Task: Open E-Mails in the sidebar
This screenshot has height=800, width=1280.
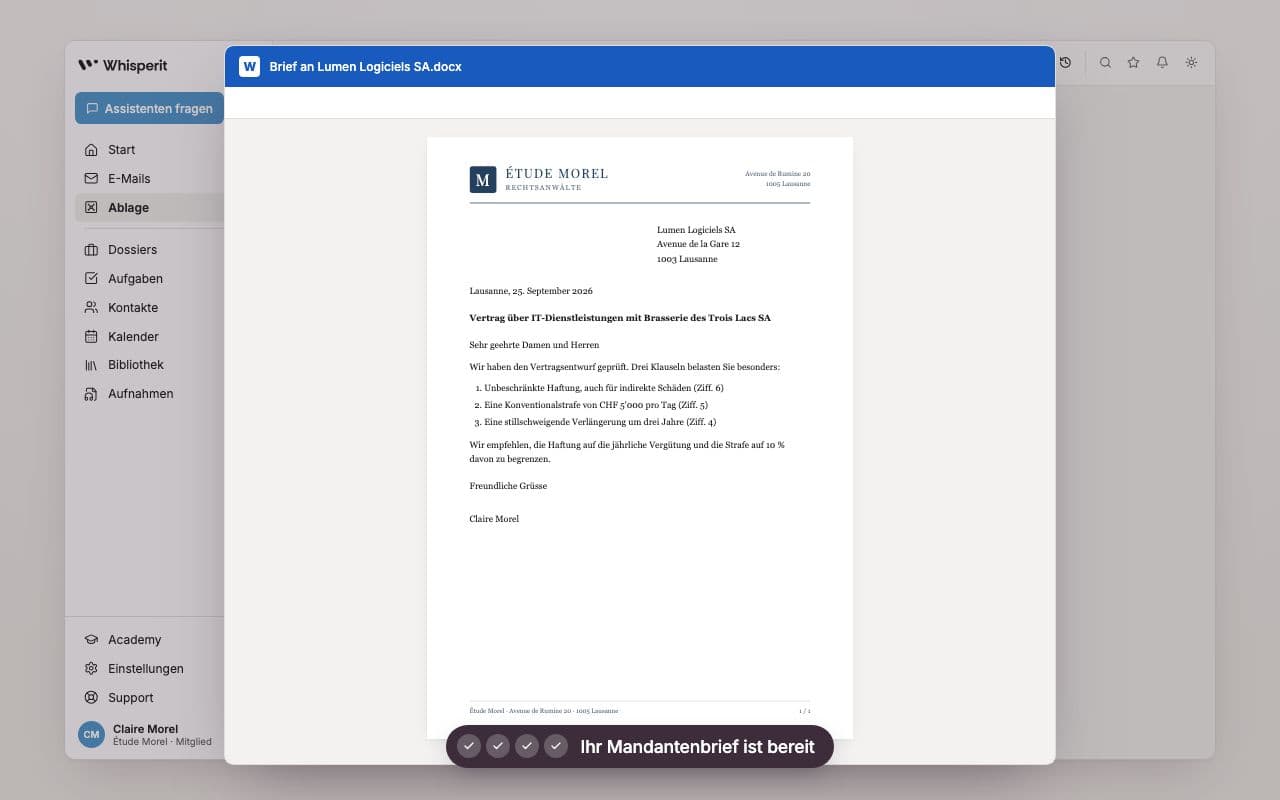Action: coord(149,179)
